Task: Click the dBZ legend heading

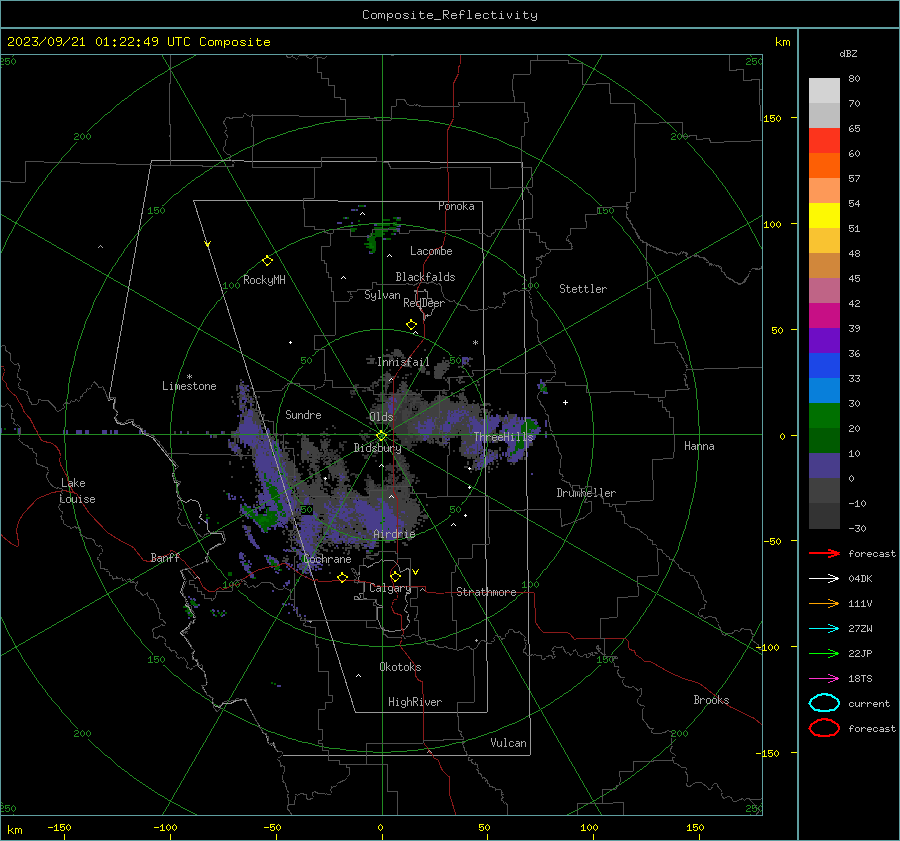Action: point(848,53)
